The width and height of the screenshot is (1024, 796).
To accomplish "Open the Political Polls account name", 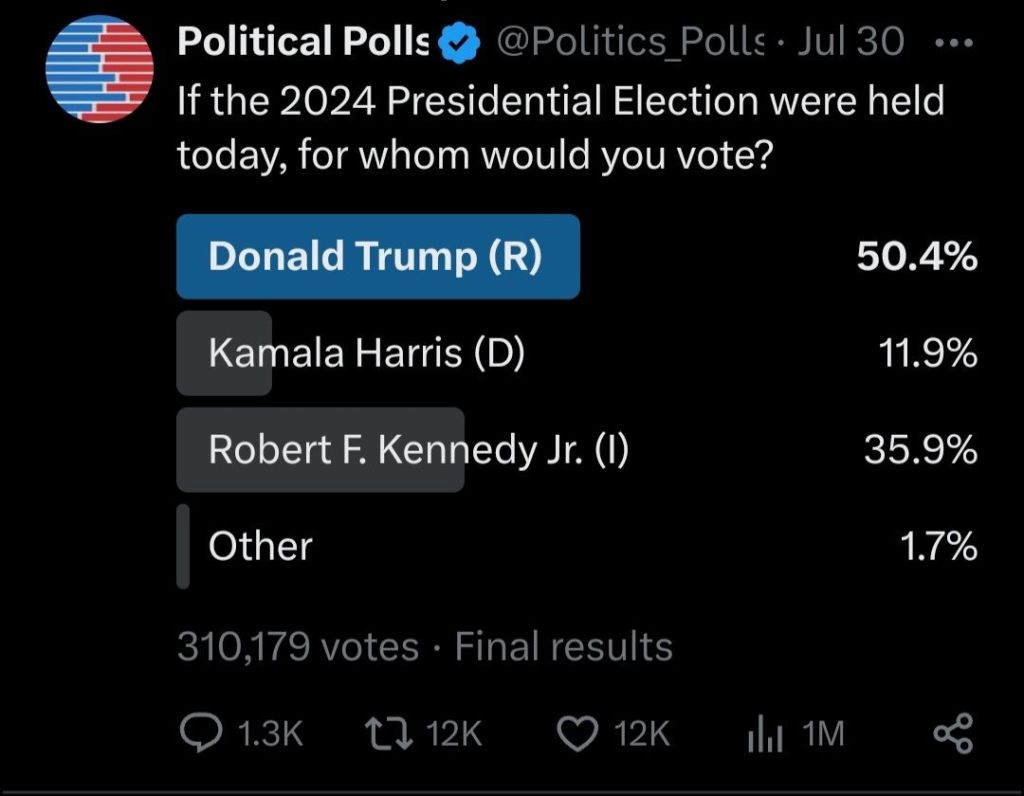I will point(303,42).
